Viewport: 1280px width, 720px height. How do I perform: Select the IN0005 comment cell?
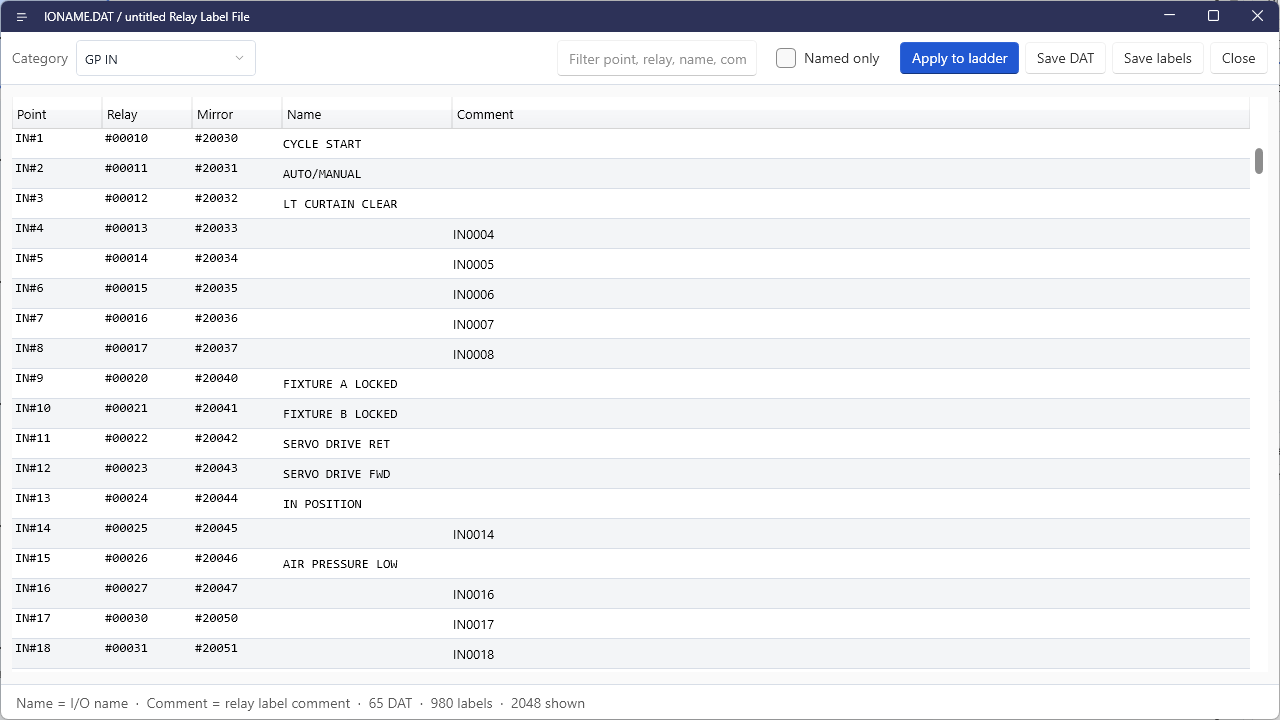850,264
